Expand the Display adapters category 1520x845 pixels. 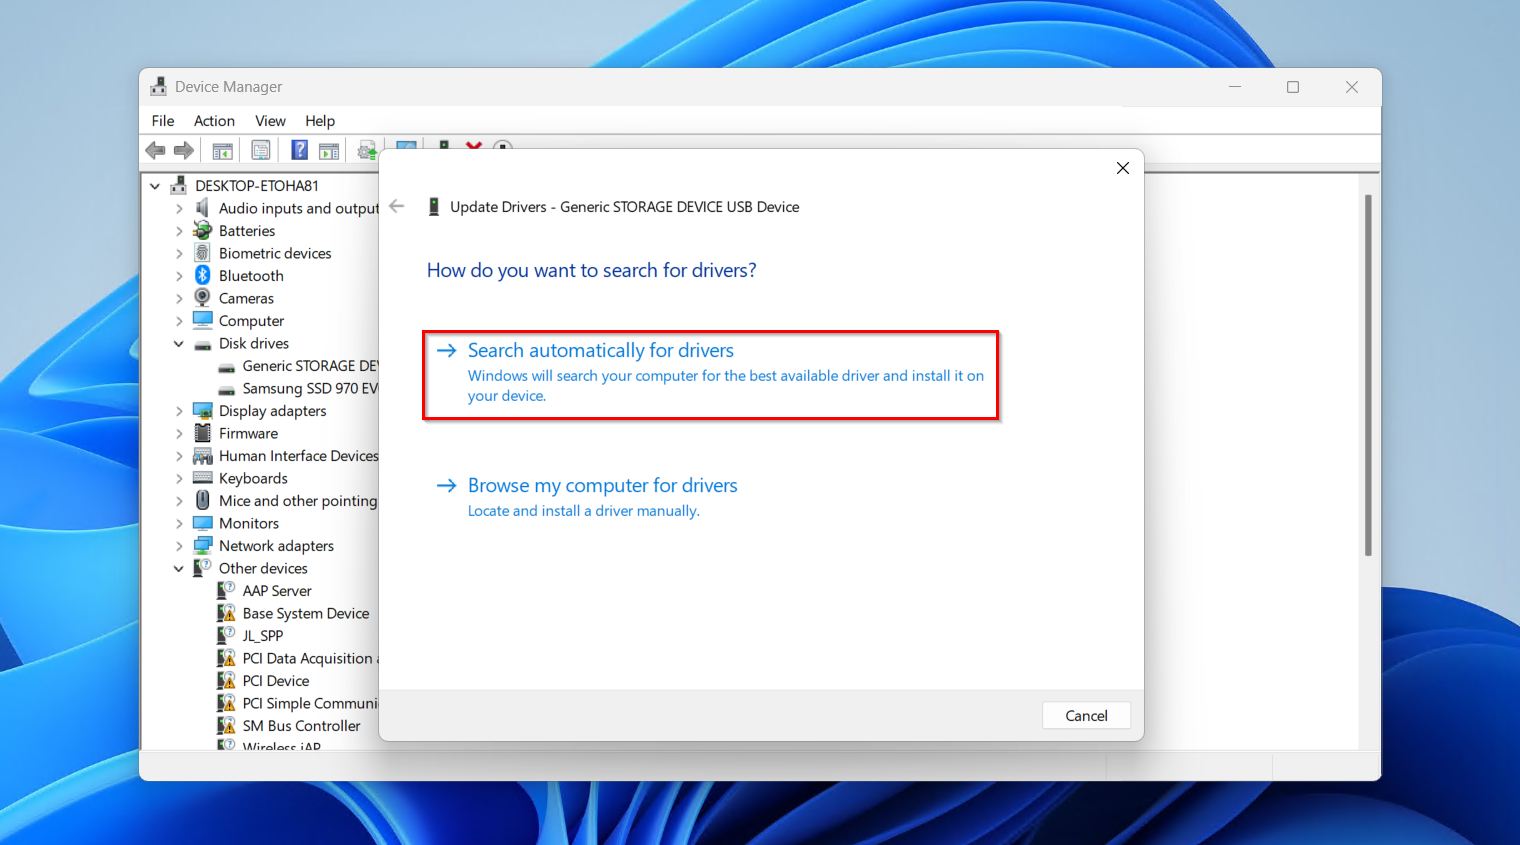coord(179,411)
